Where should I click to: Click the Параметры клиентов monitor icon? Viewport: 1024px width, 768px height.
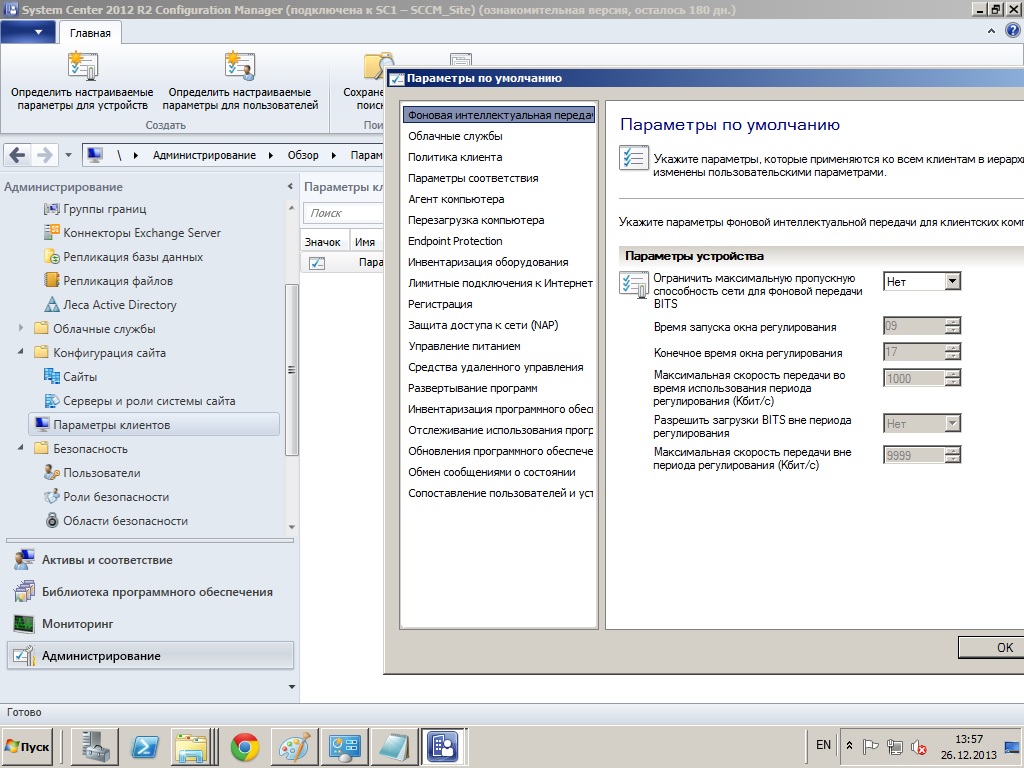pyautogui.click(x=42, y=424)
